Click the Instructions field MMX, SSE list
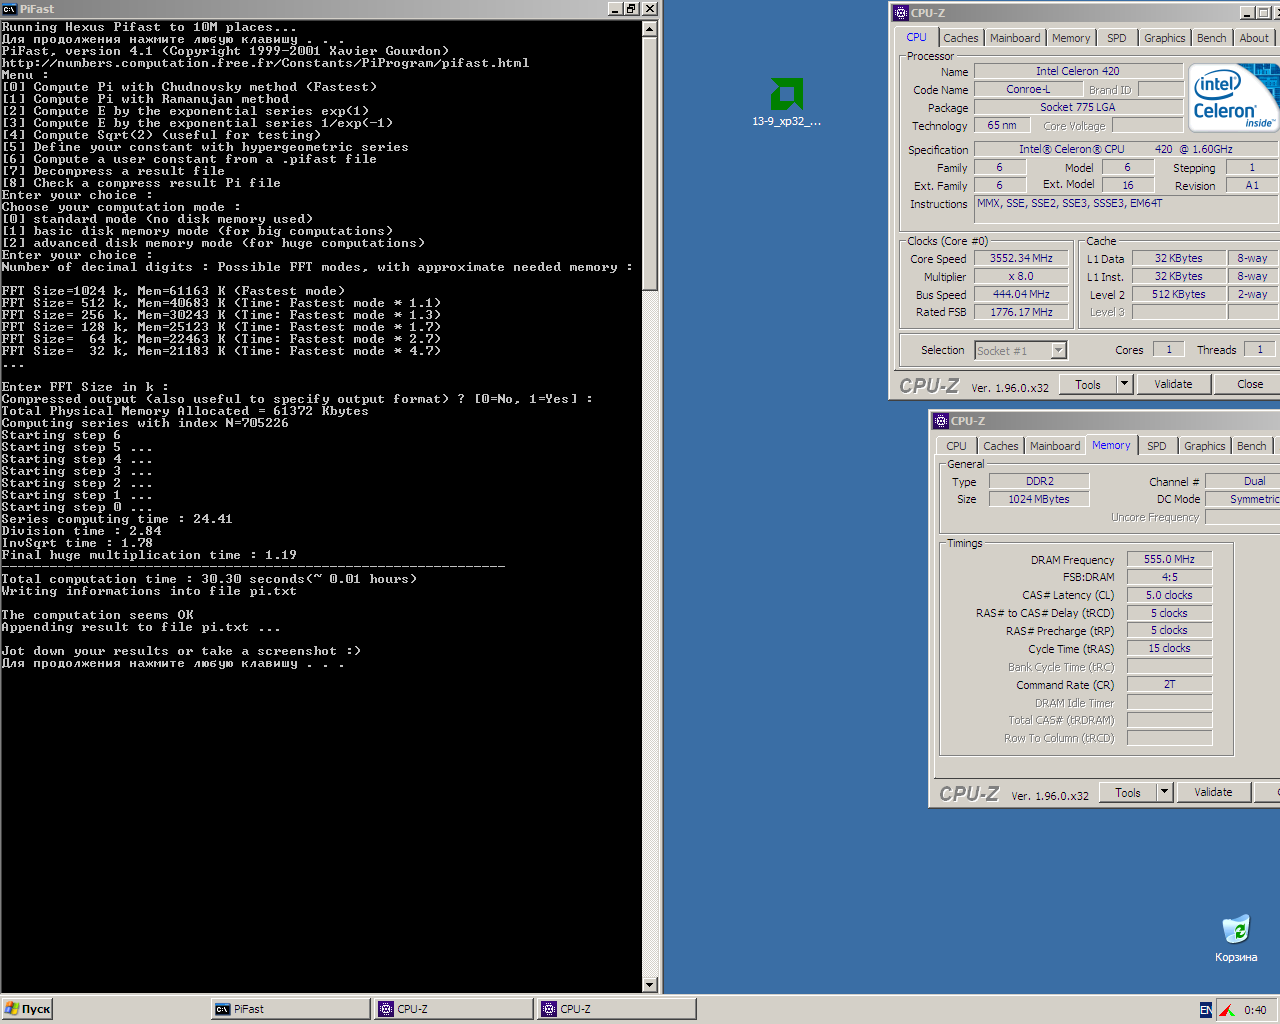 click(x=1127, y=208)
